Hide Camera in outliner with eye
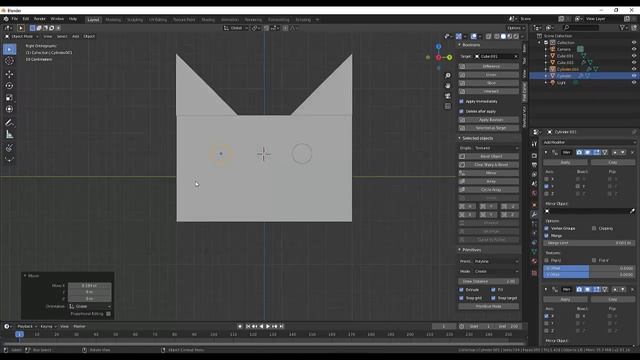The width and height of the screenshot is (640, 360). 634,49
